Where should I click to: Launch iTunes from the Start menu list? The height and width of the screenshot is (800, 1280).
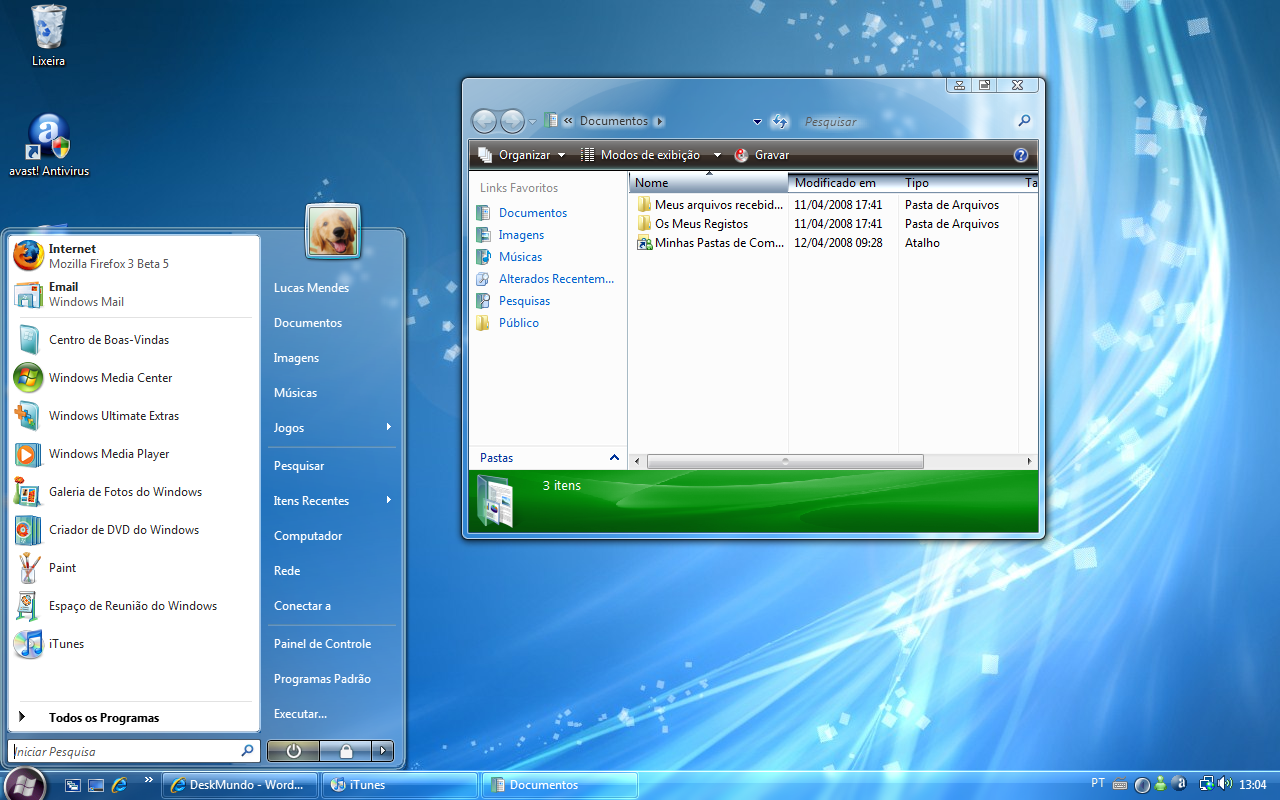coord(133,644)
